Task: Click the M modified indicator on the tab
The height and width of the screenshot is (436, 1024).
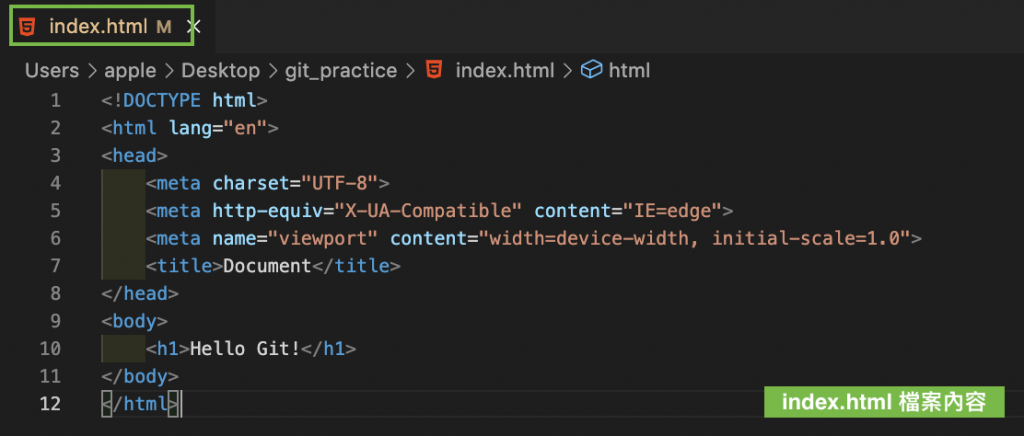Action: (x=164, y=27)
